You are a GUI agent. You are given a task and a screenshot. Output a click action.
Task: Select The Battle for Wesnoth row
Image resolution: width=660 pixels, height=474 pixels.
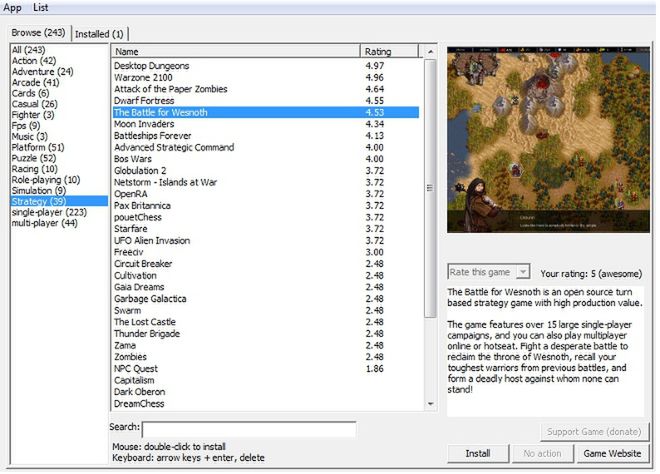tap(266, 113)
